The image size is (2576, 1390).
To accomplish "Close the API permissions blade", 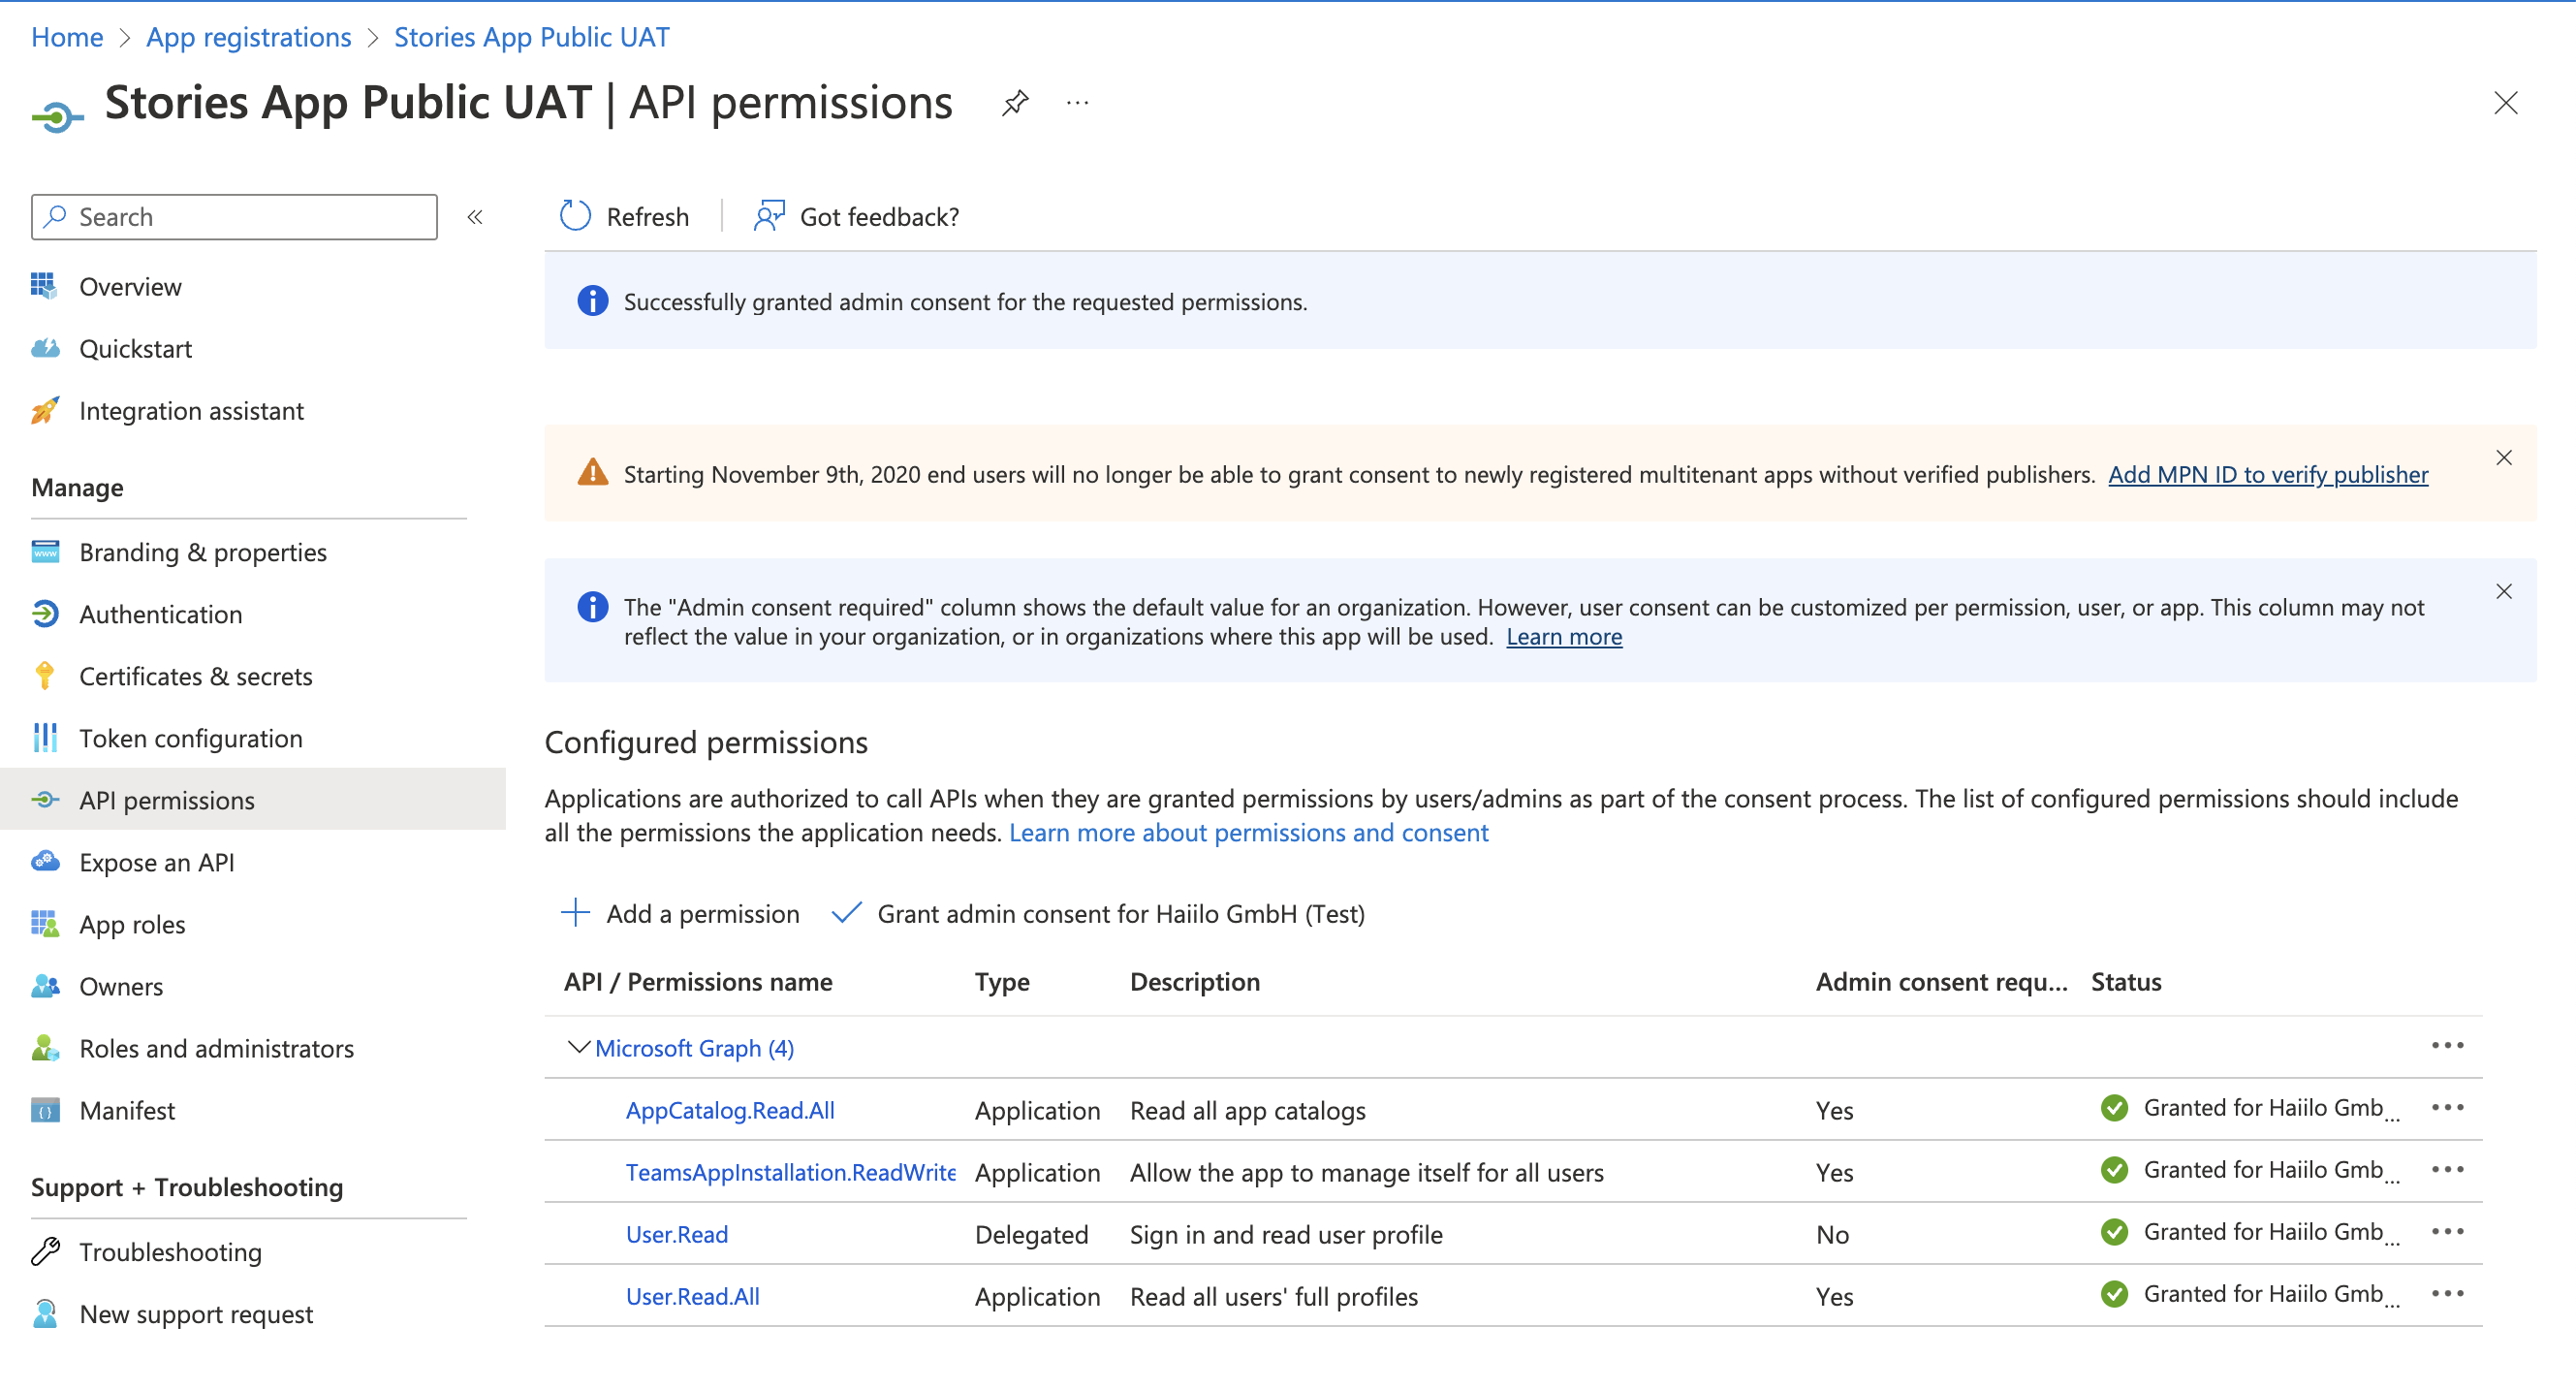I will click(x=2505, y=103).
